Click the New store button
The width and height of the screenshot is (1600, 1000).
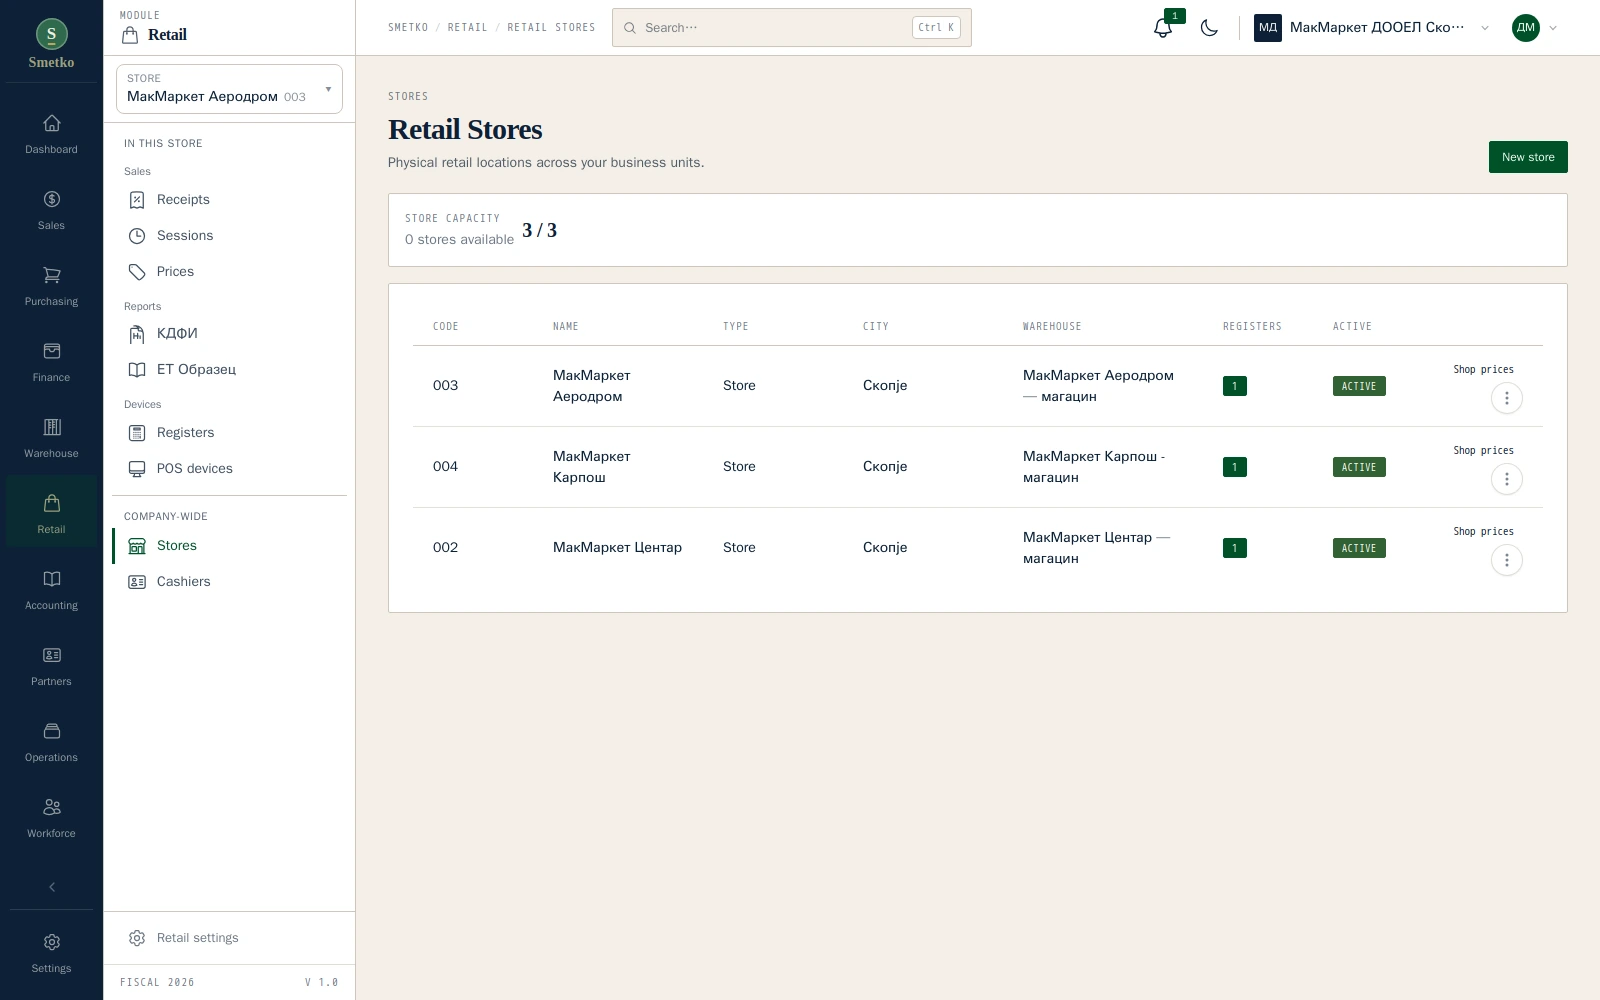click(1528, 157)
